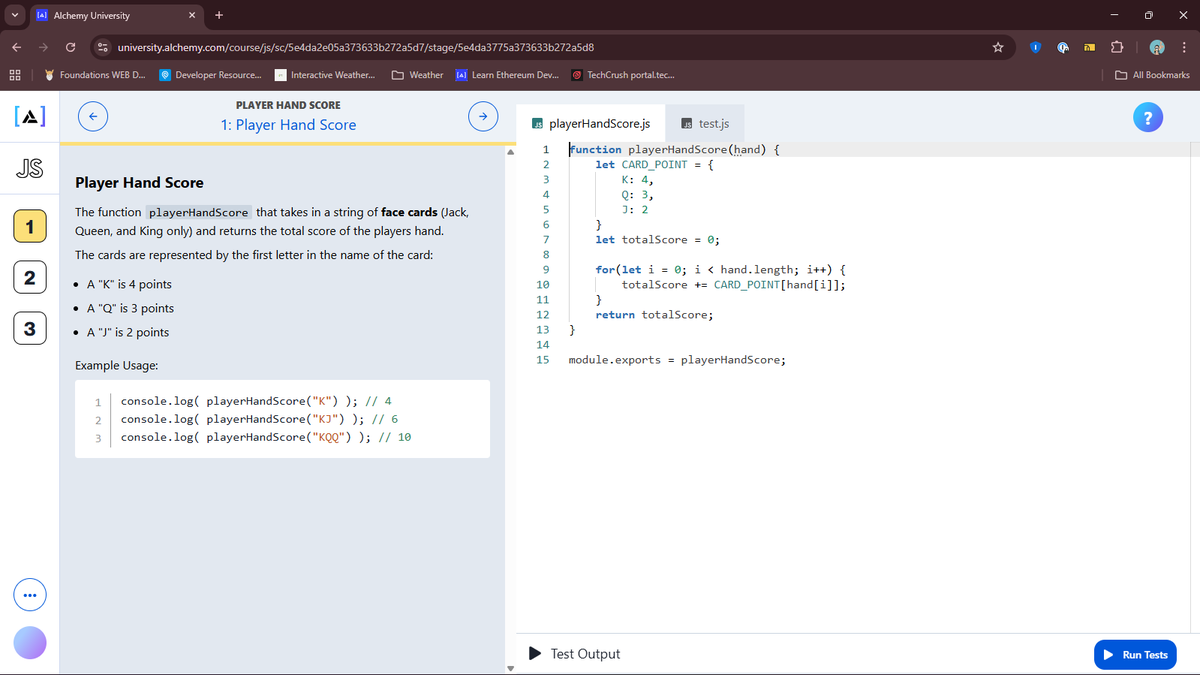Viewport: 1200px width, 675px height.
Task: Open Developer Resource... bookmark
Action: click(212, 75)
